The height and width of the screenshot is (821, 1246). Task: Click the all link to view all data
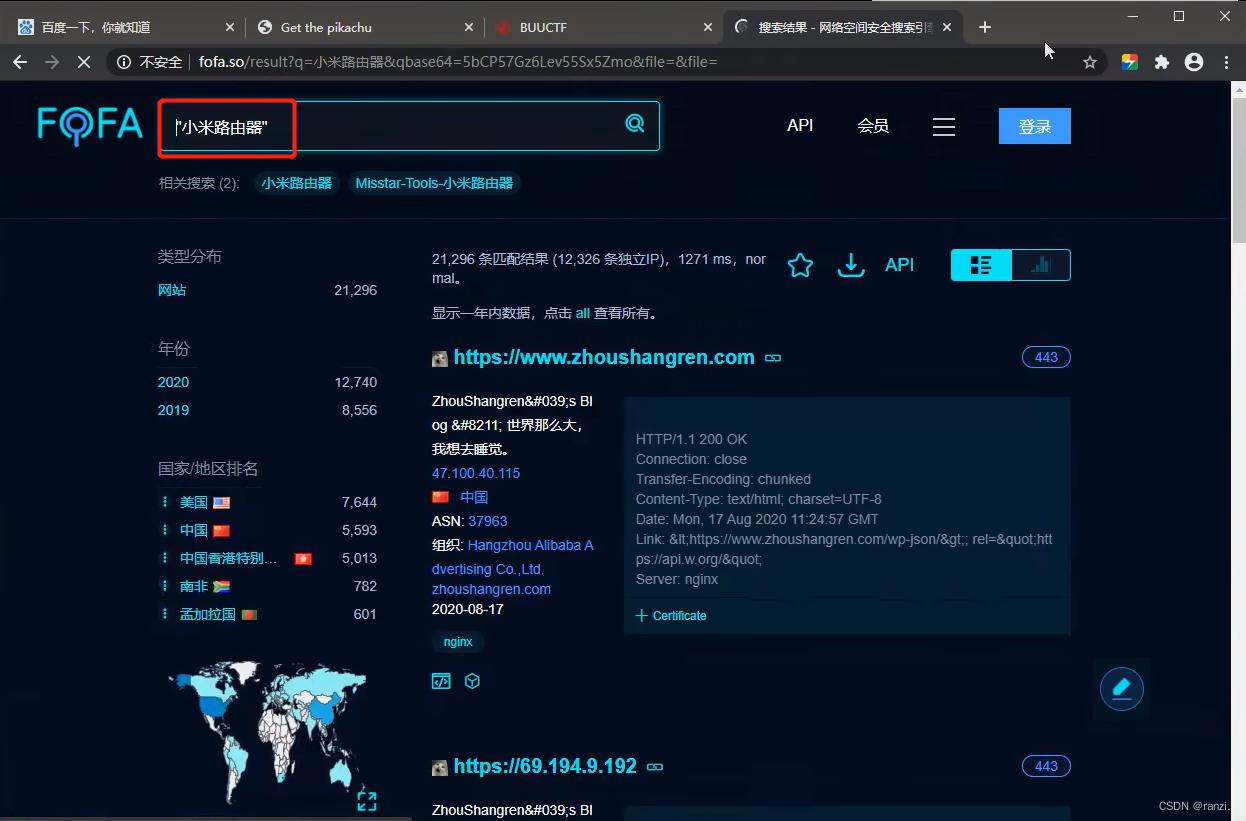[x=582, y=313]
